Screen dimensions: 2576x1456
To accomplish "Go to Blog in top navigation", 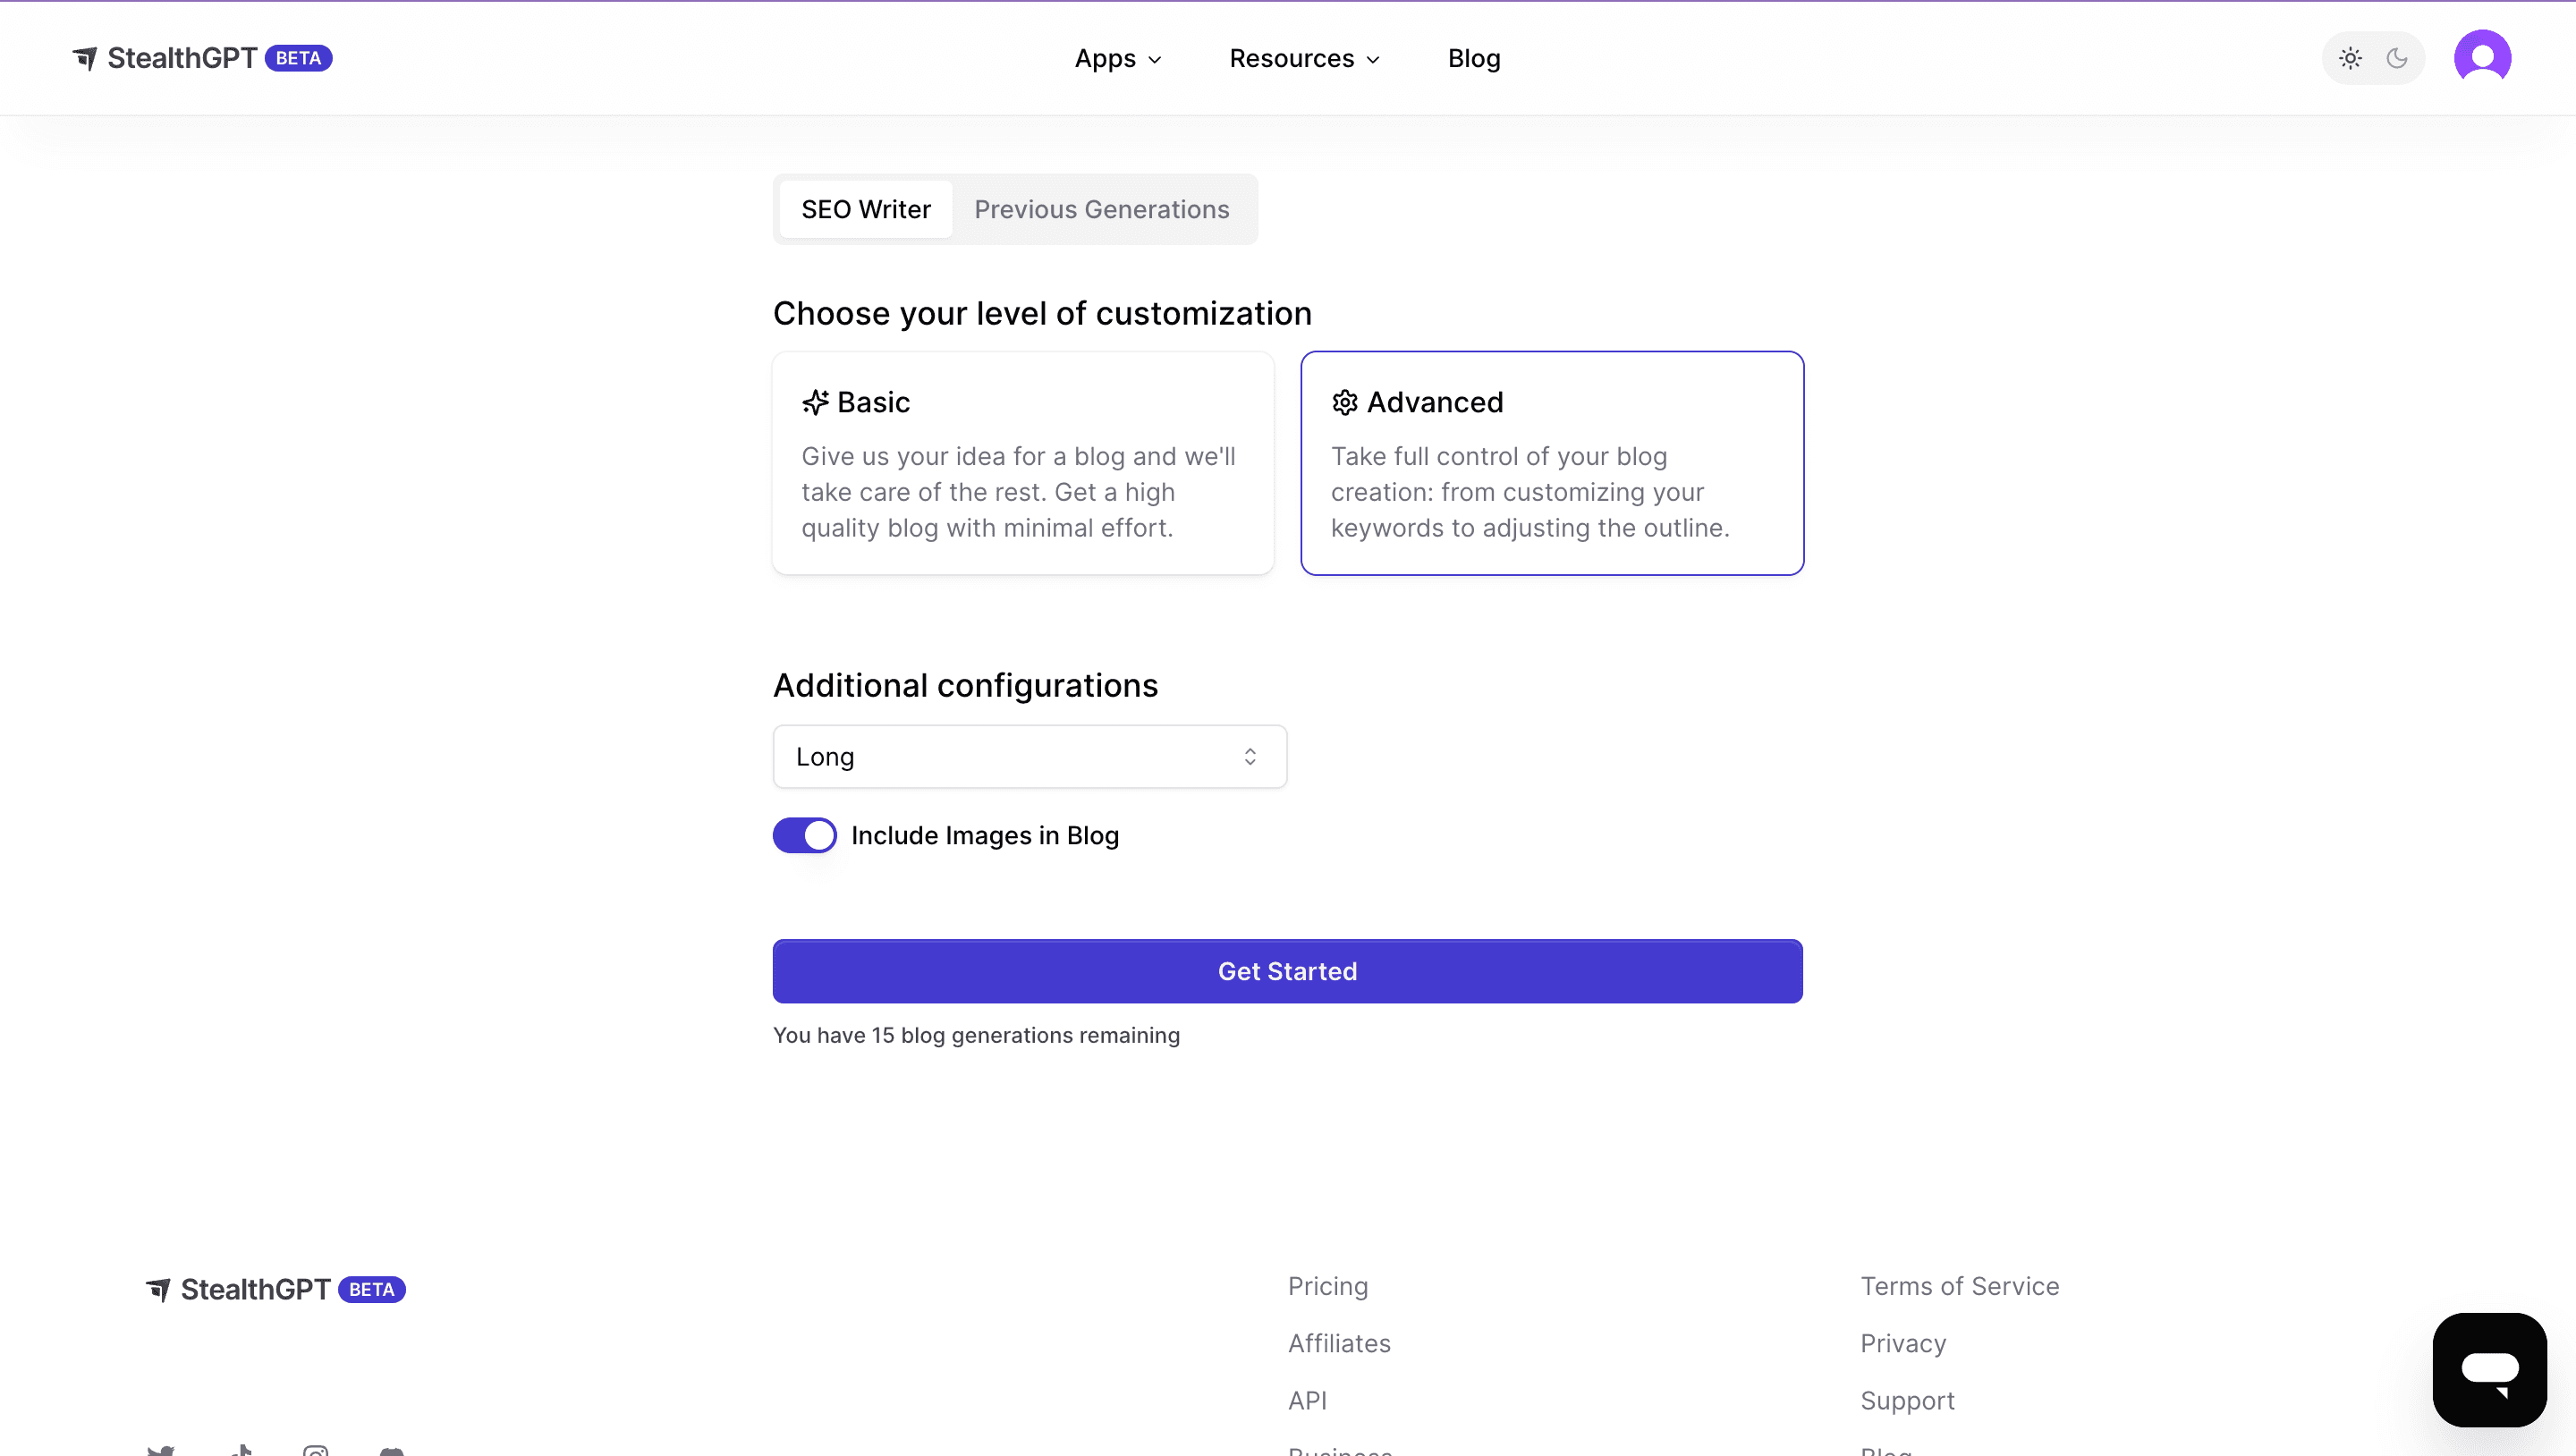I will [1473, 58].
